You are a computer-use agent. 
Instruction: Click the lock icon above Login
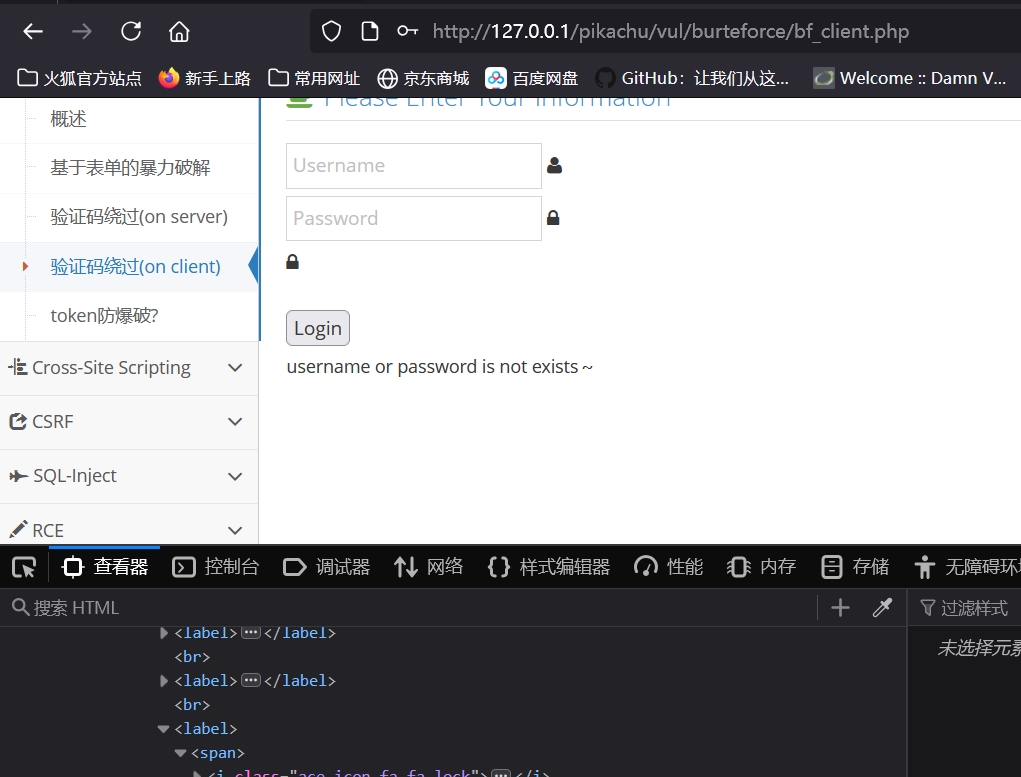tap(292, 262)
